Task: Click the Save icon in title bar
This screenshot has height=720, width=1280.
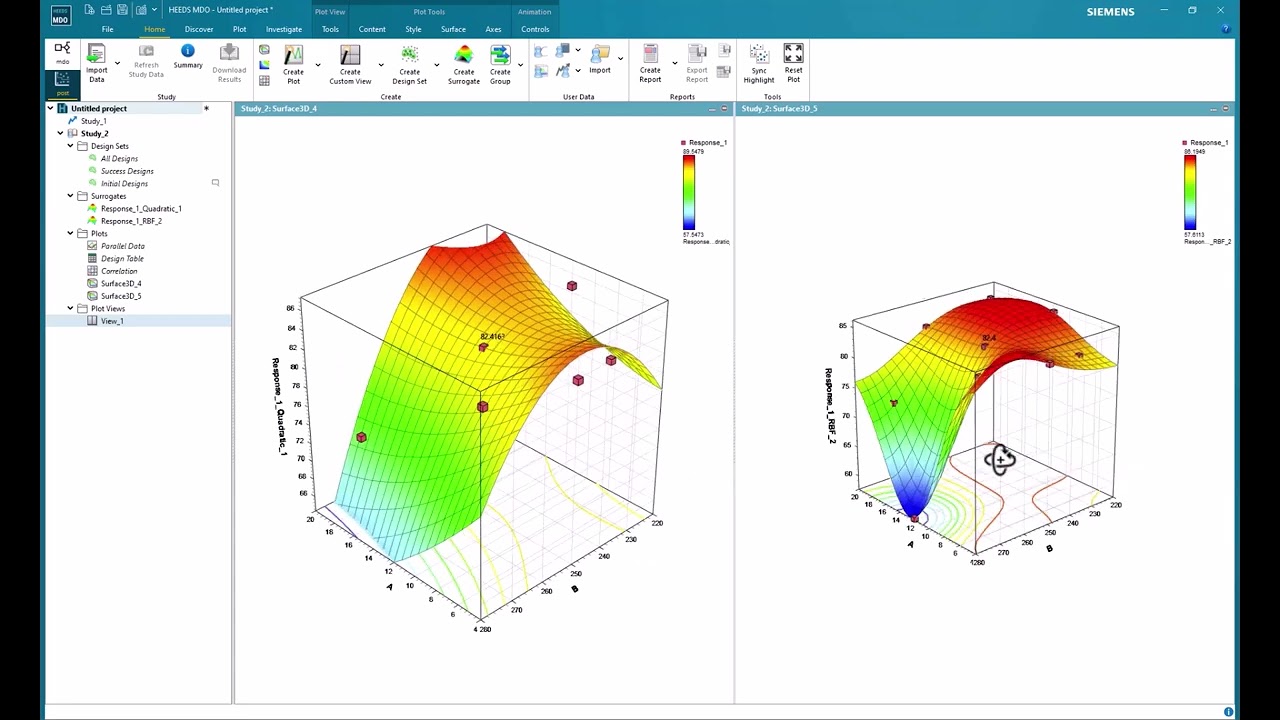Action: 122,10
